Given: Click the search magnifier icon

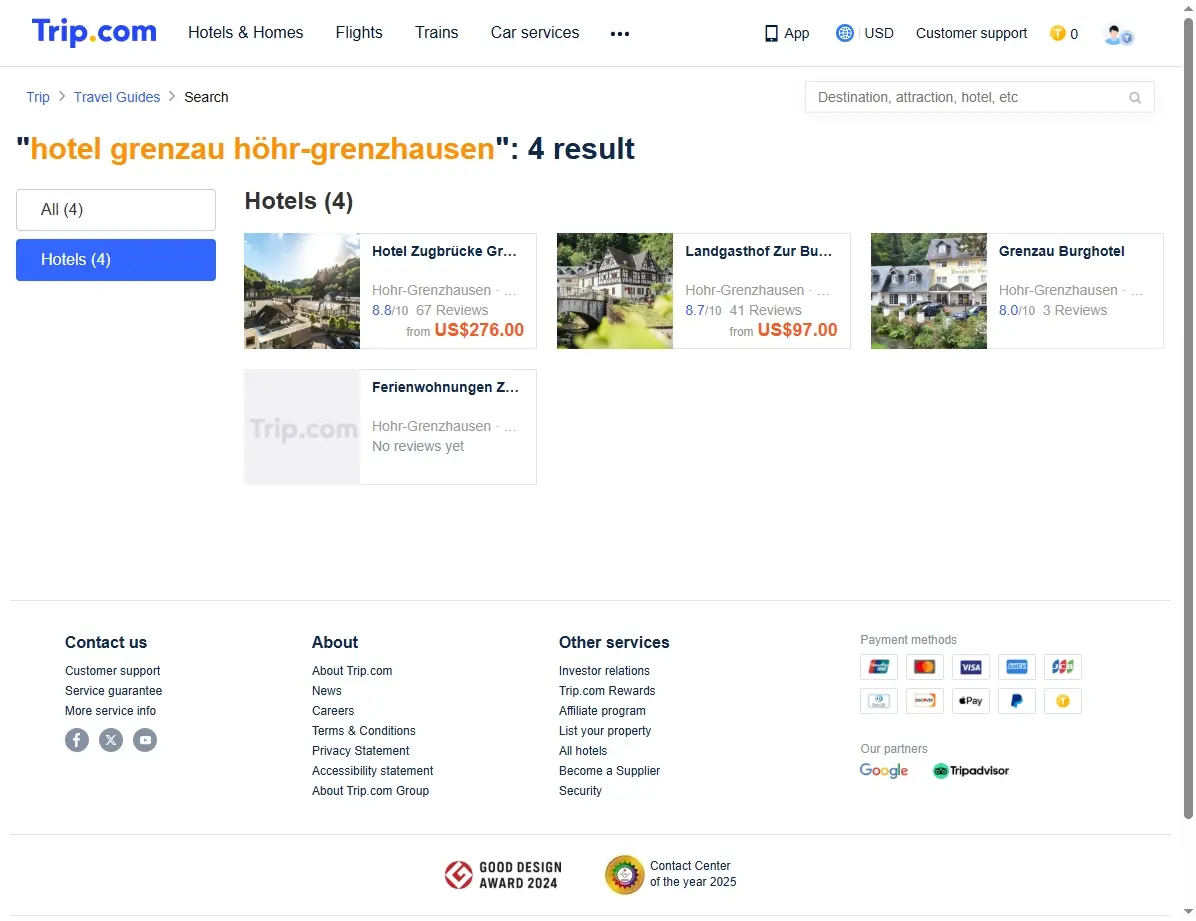Looking at the screenshot, I should point(1135,98).
